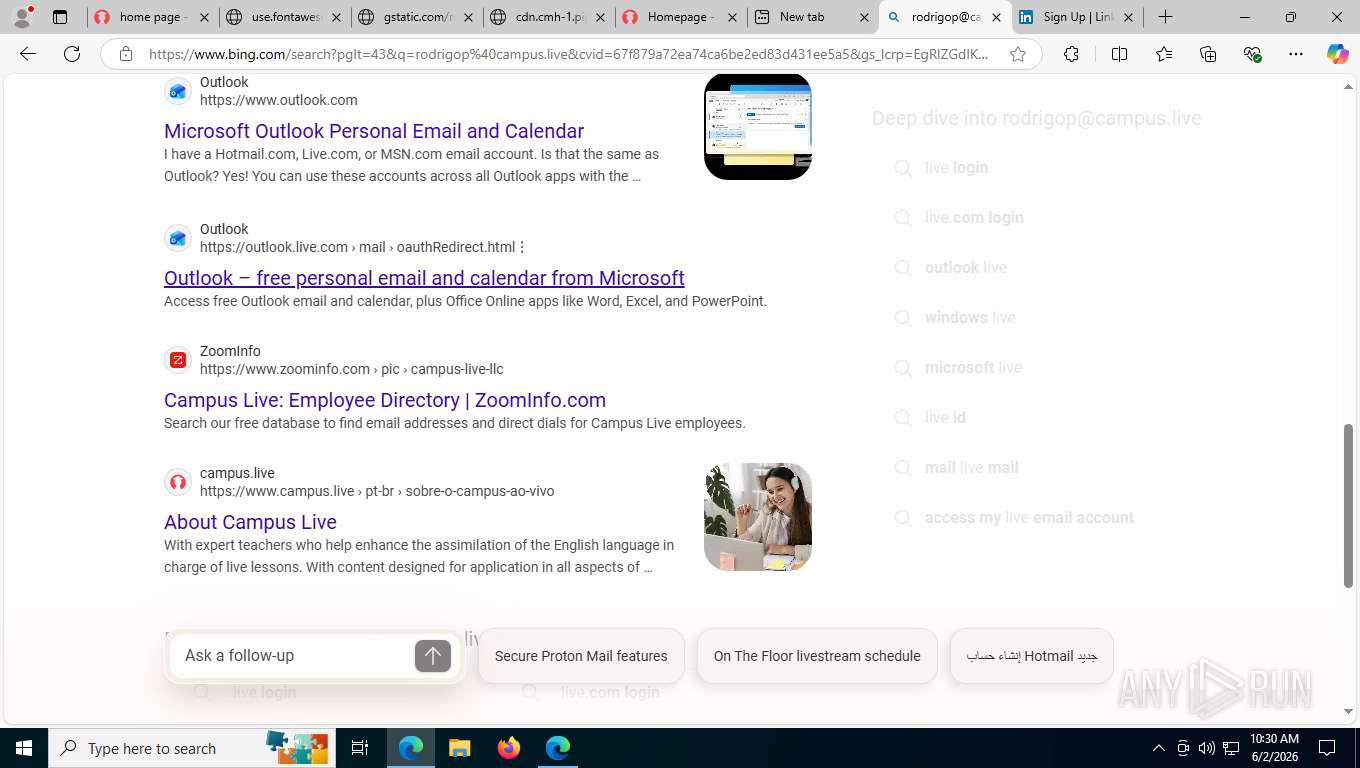Click the ZoomInfo favicon icon
Image resolution: width=1360 pixels, height=768 pixels.
178,360
